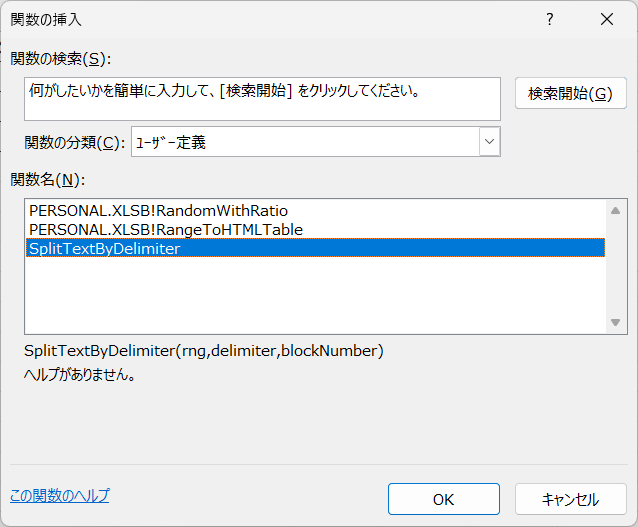Click the scroll up arrow in function list

tap(615, 210)
